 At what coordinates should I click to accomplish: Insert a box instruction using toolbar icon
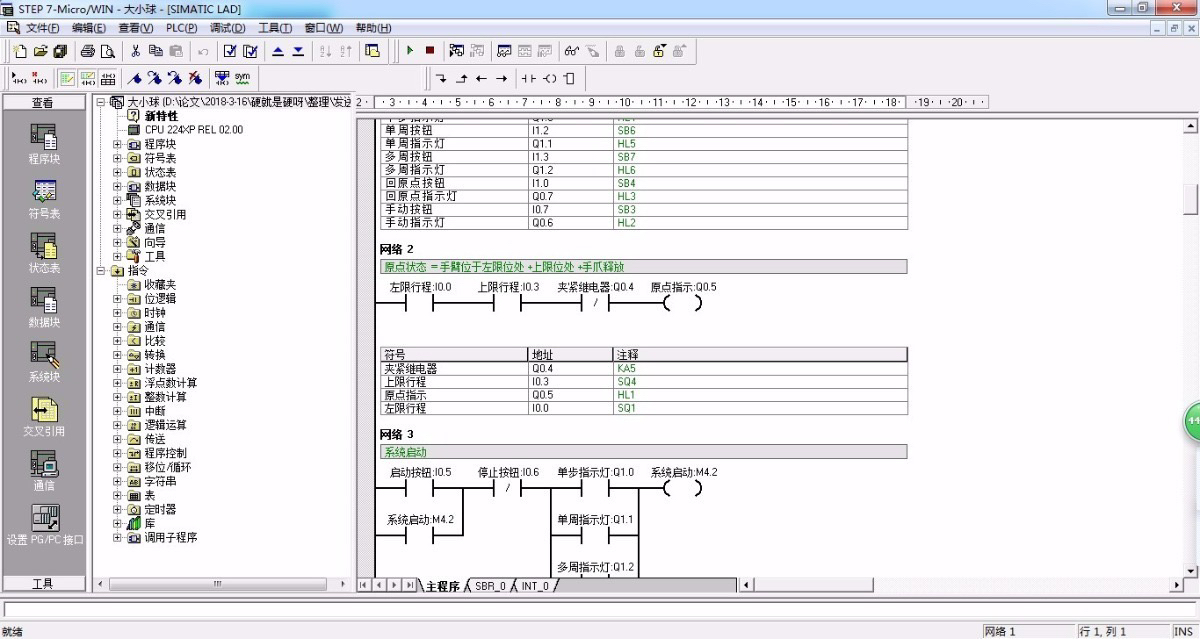click(569, 78)
